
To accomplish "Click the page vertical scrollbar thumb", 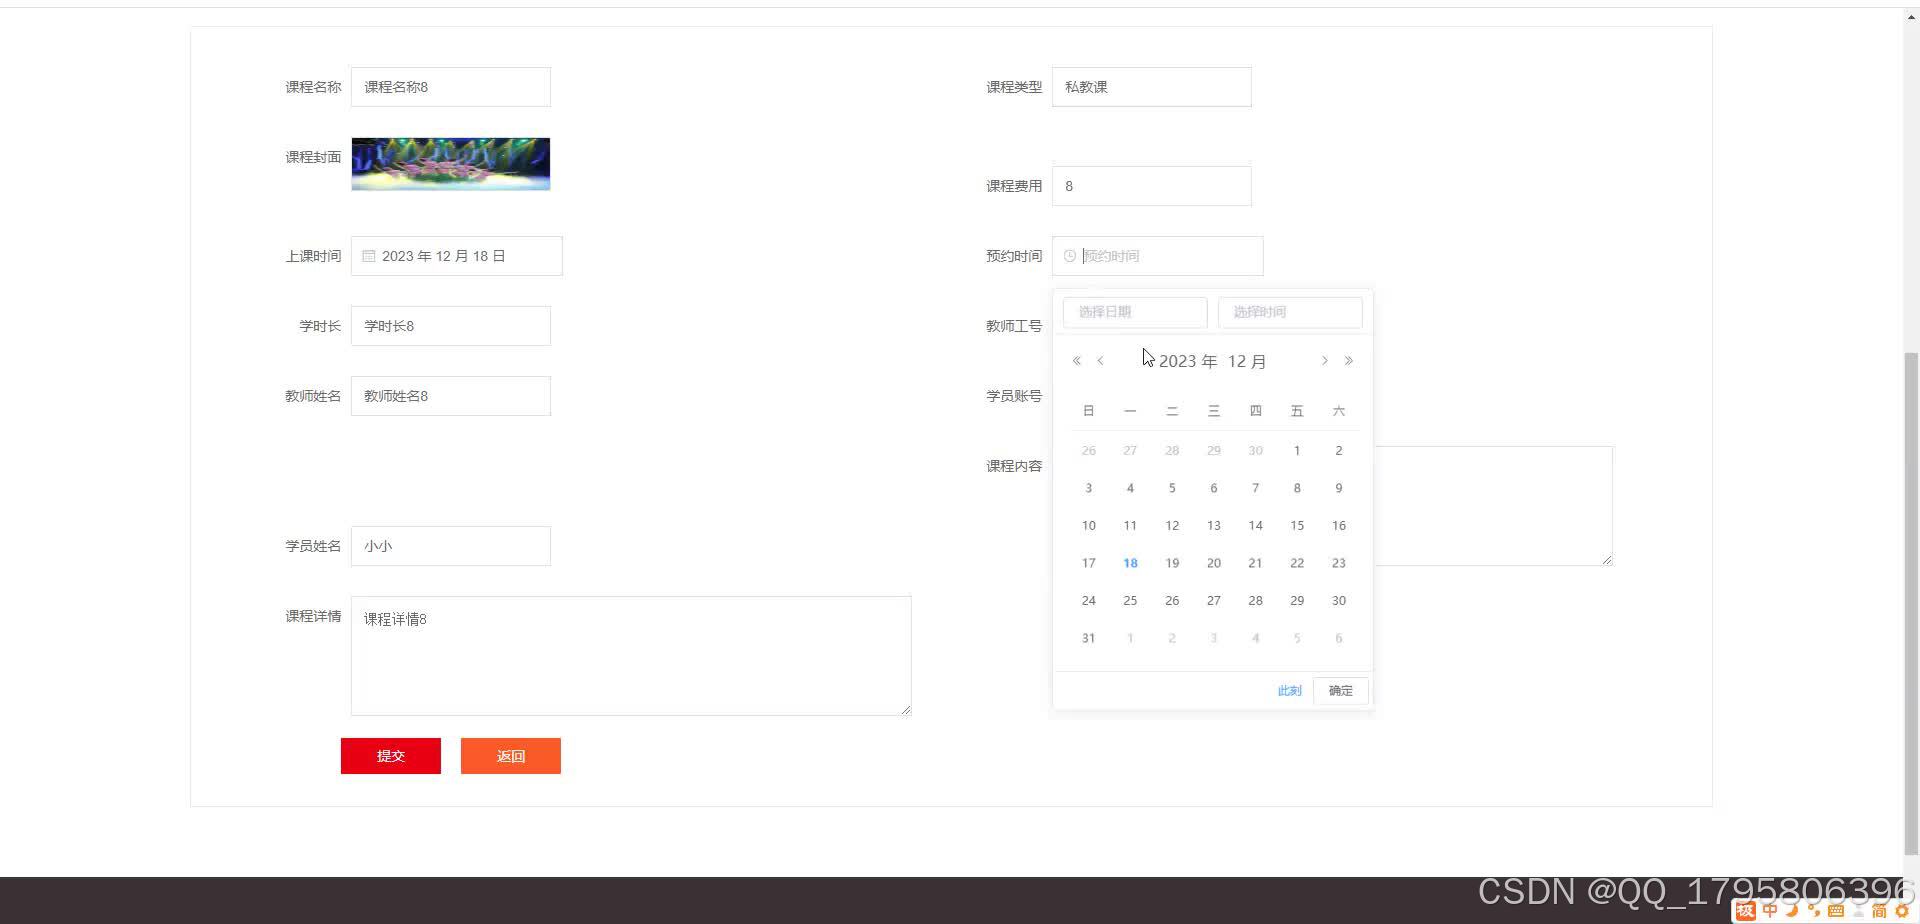I will (1912, 602).
